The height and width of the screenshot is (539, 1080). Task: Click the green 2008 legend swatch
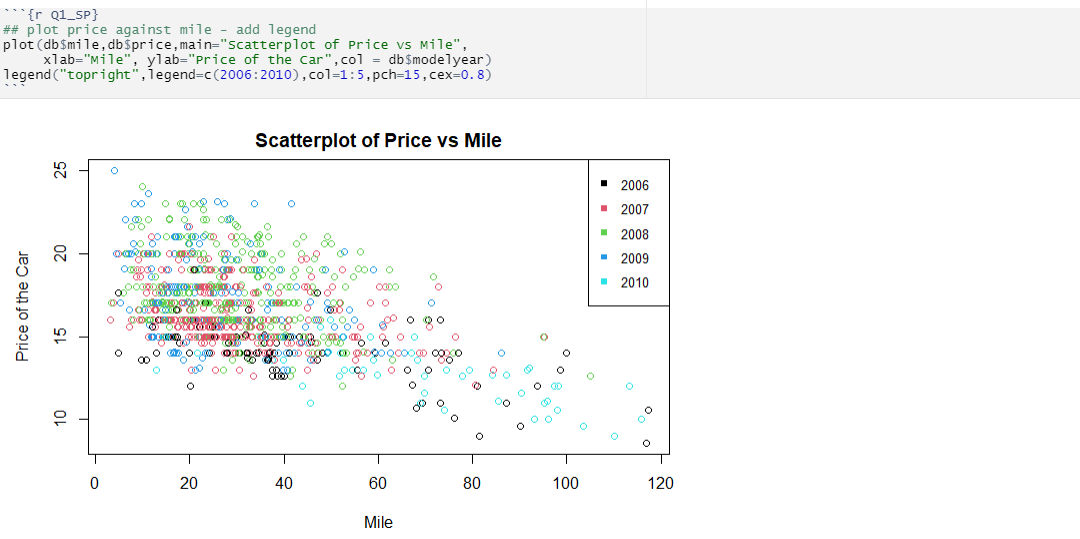[604, 233]
